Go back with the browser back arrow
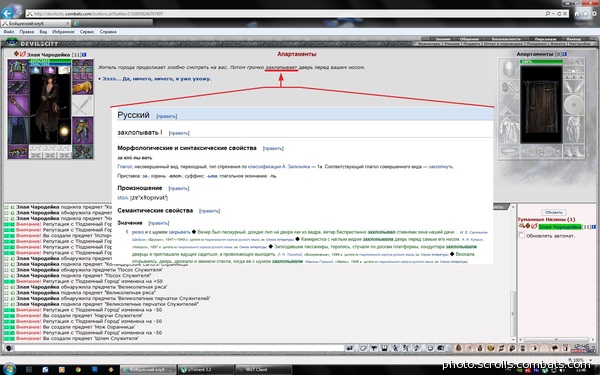This screenshot has height=375, width=600. pyautogui.click(x=7, y=13)
